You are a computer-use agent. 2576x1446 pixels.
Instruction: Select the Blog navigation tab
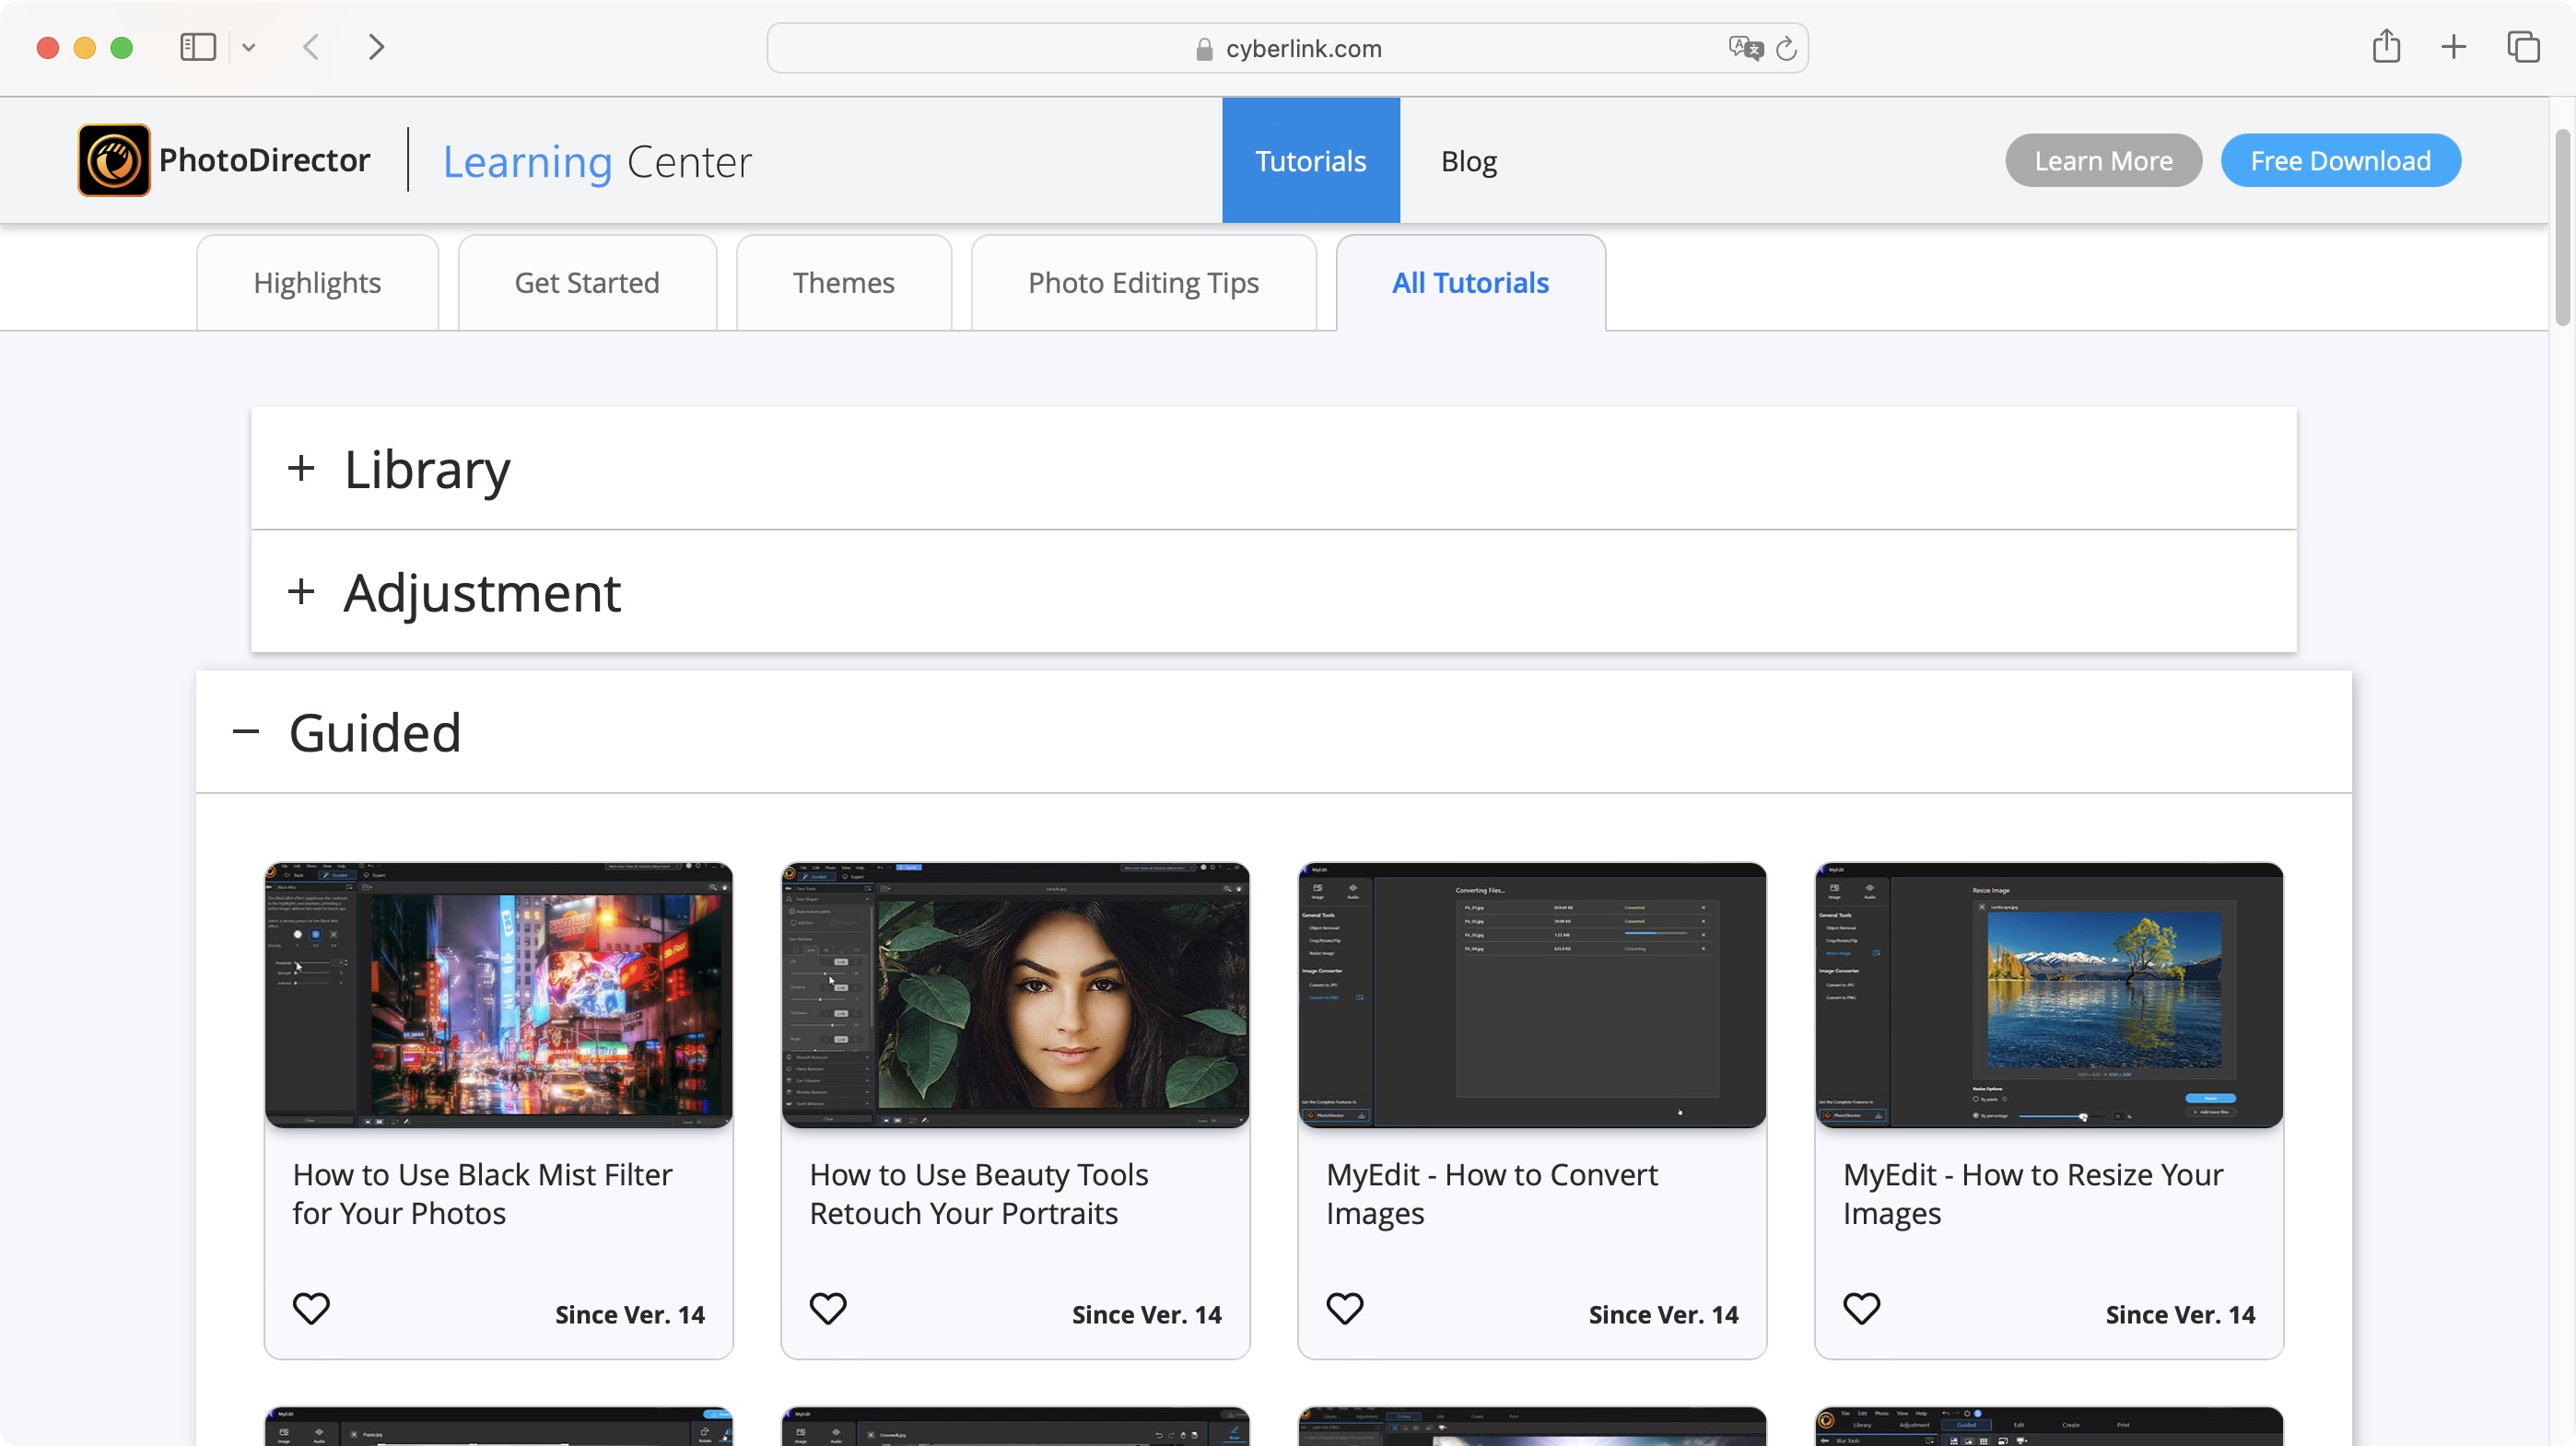[1469, 159]
